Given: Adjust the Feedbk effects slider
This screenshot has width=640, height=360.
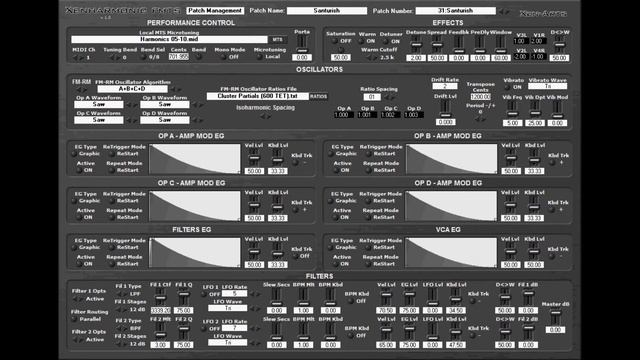Looking at the screenshot, I should 458,45.
